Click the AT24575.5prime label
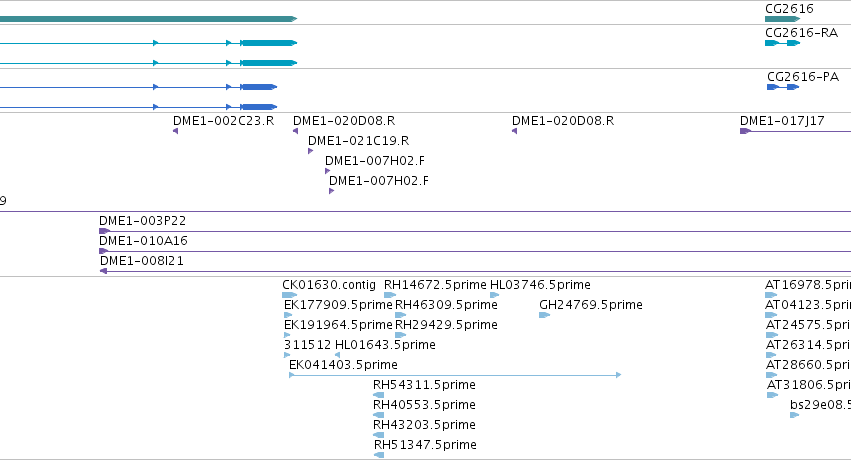The image size is (851, 460). pyautogui.click(x=808, y=325)
